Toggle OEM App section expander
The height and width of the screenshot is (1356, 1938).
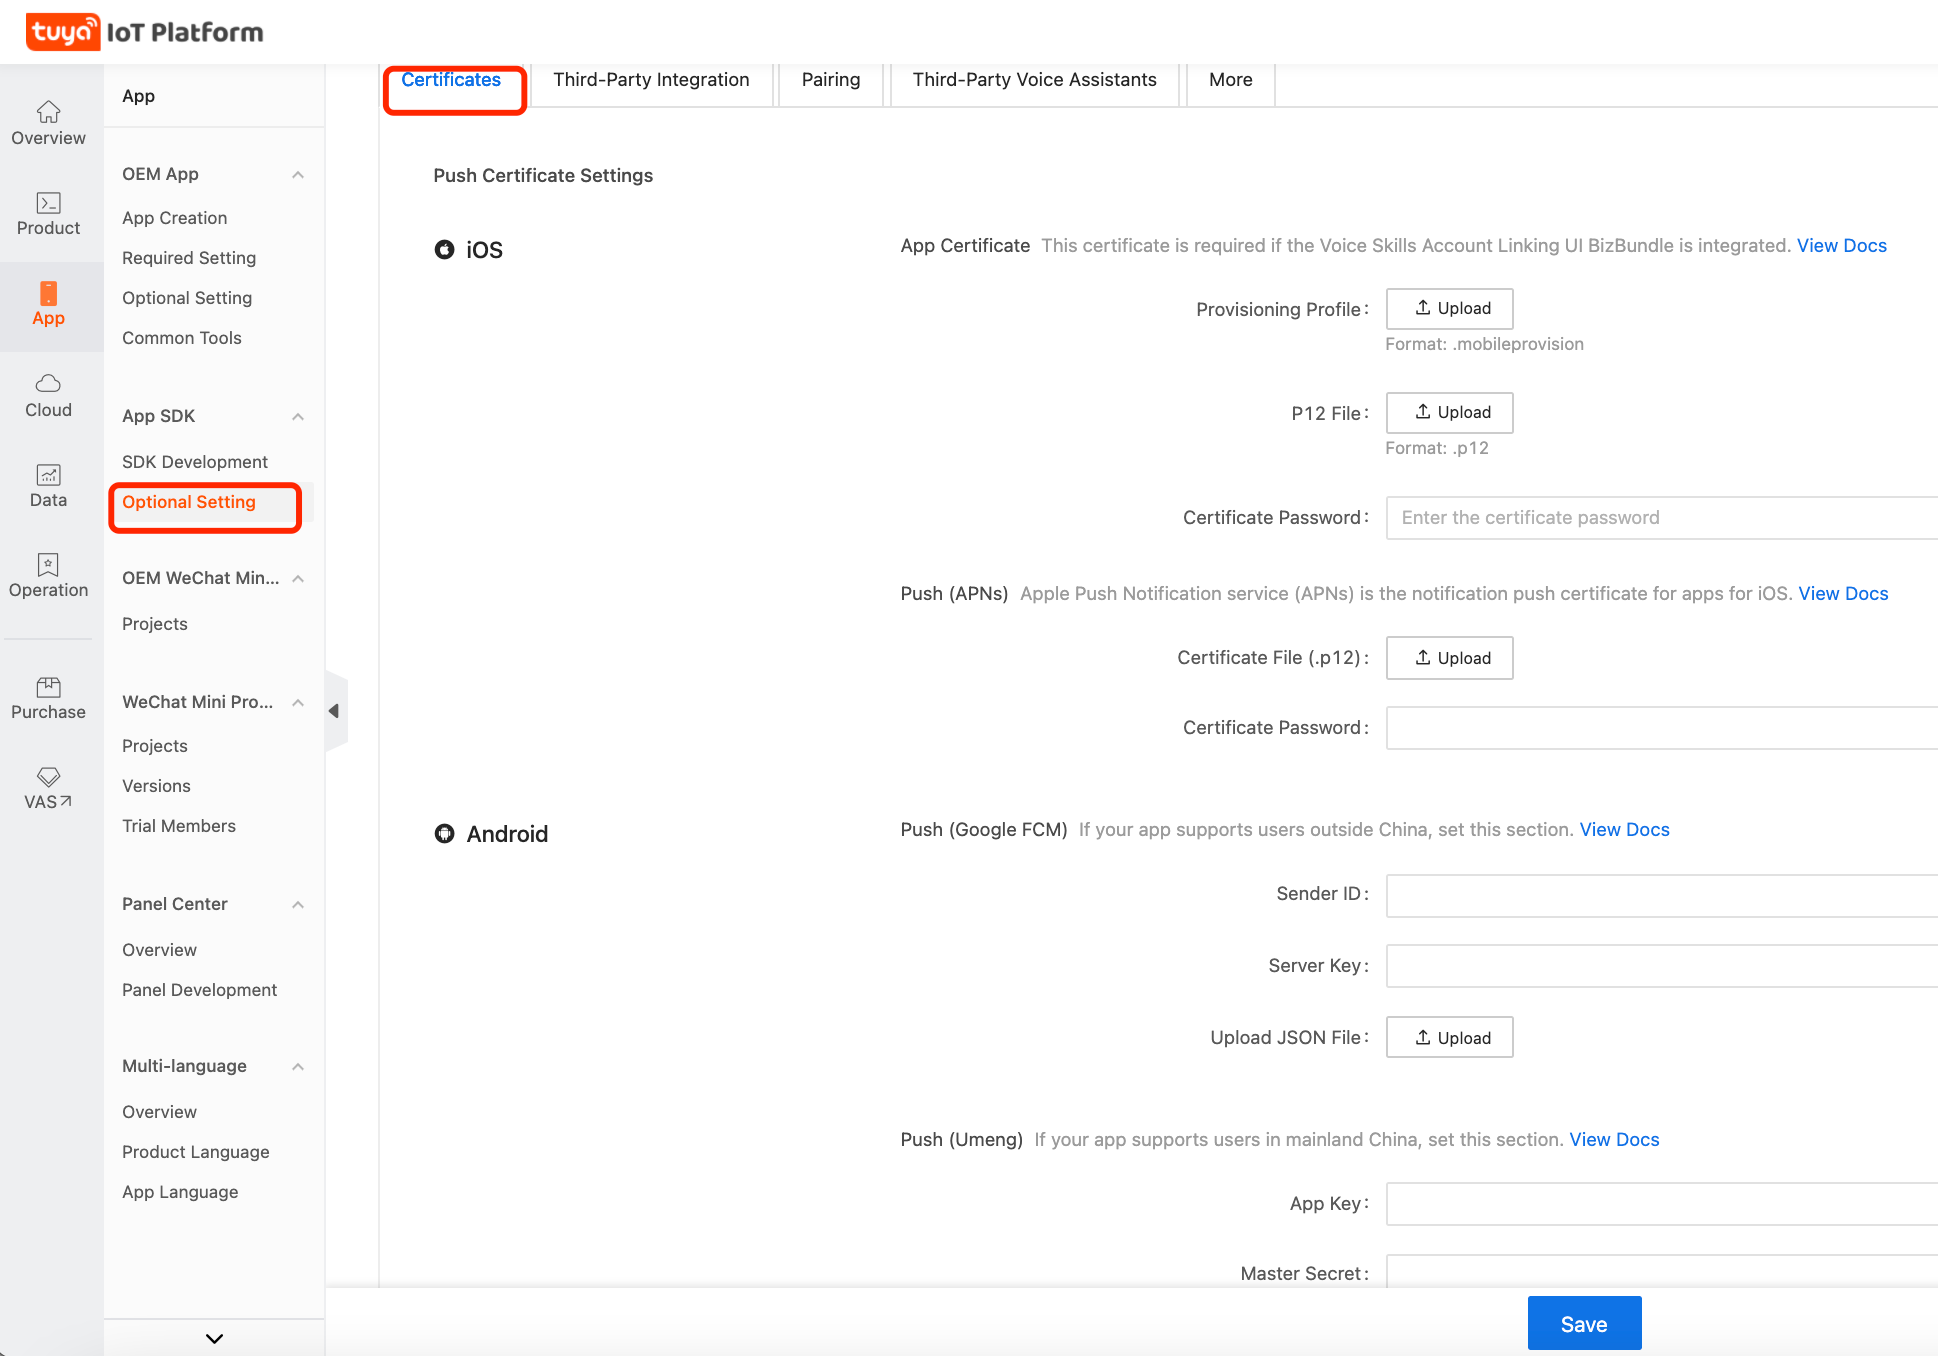[x=295, y=174]
